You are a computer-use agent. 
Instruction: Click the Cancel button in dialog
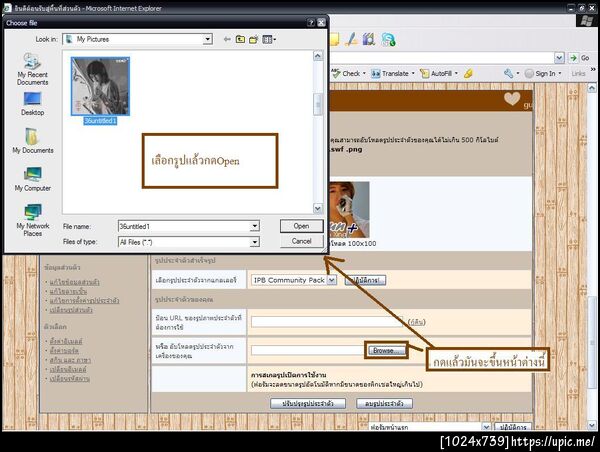tap(302, 241)
